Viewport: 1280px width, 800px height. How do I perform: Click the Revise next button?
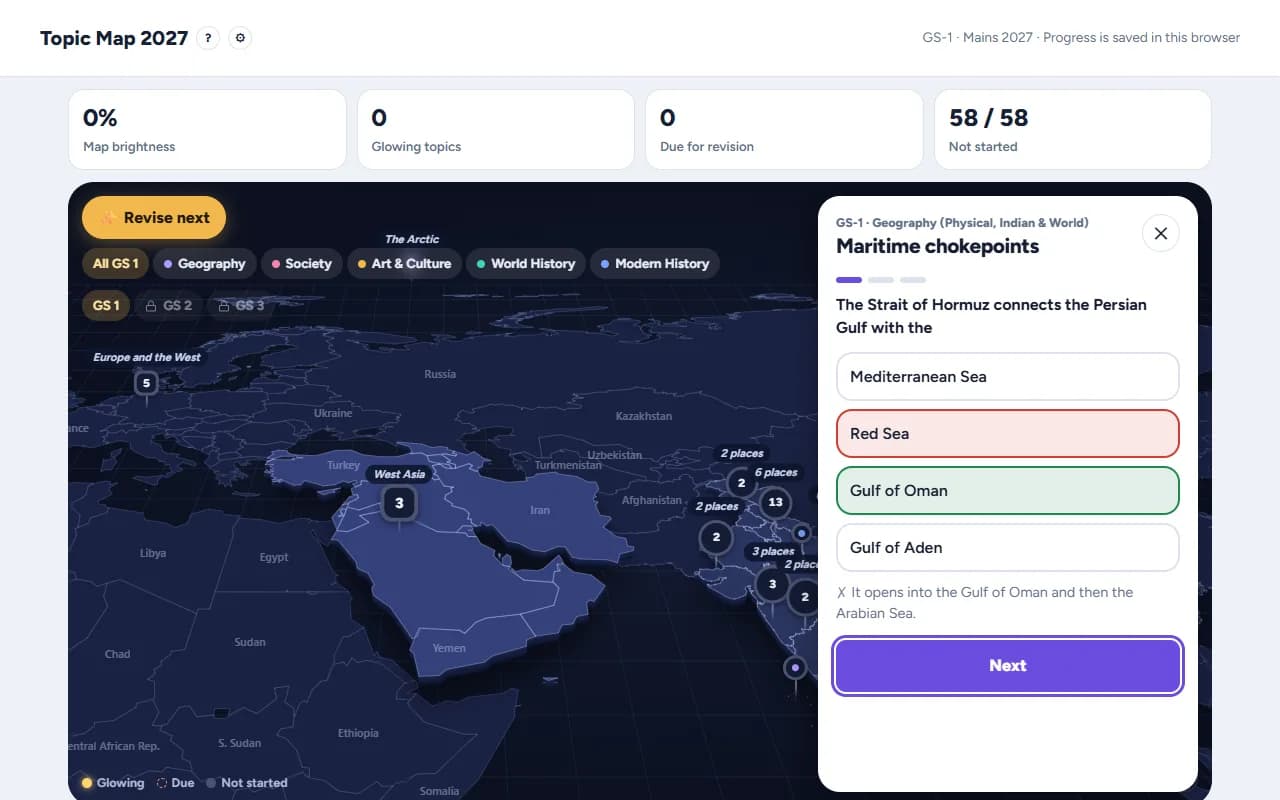pyautogui.click(x=154, y=217)
